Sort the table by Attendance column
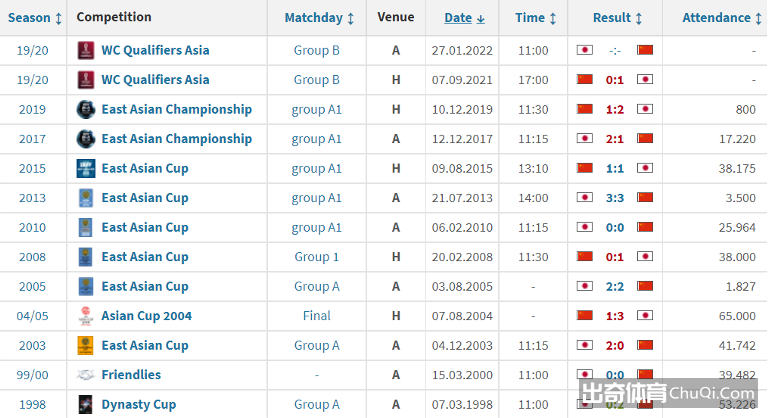The height and width of the screenshot is (418, 768). [722, 18]
